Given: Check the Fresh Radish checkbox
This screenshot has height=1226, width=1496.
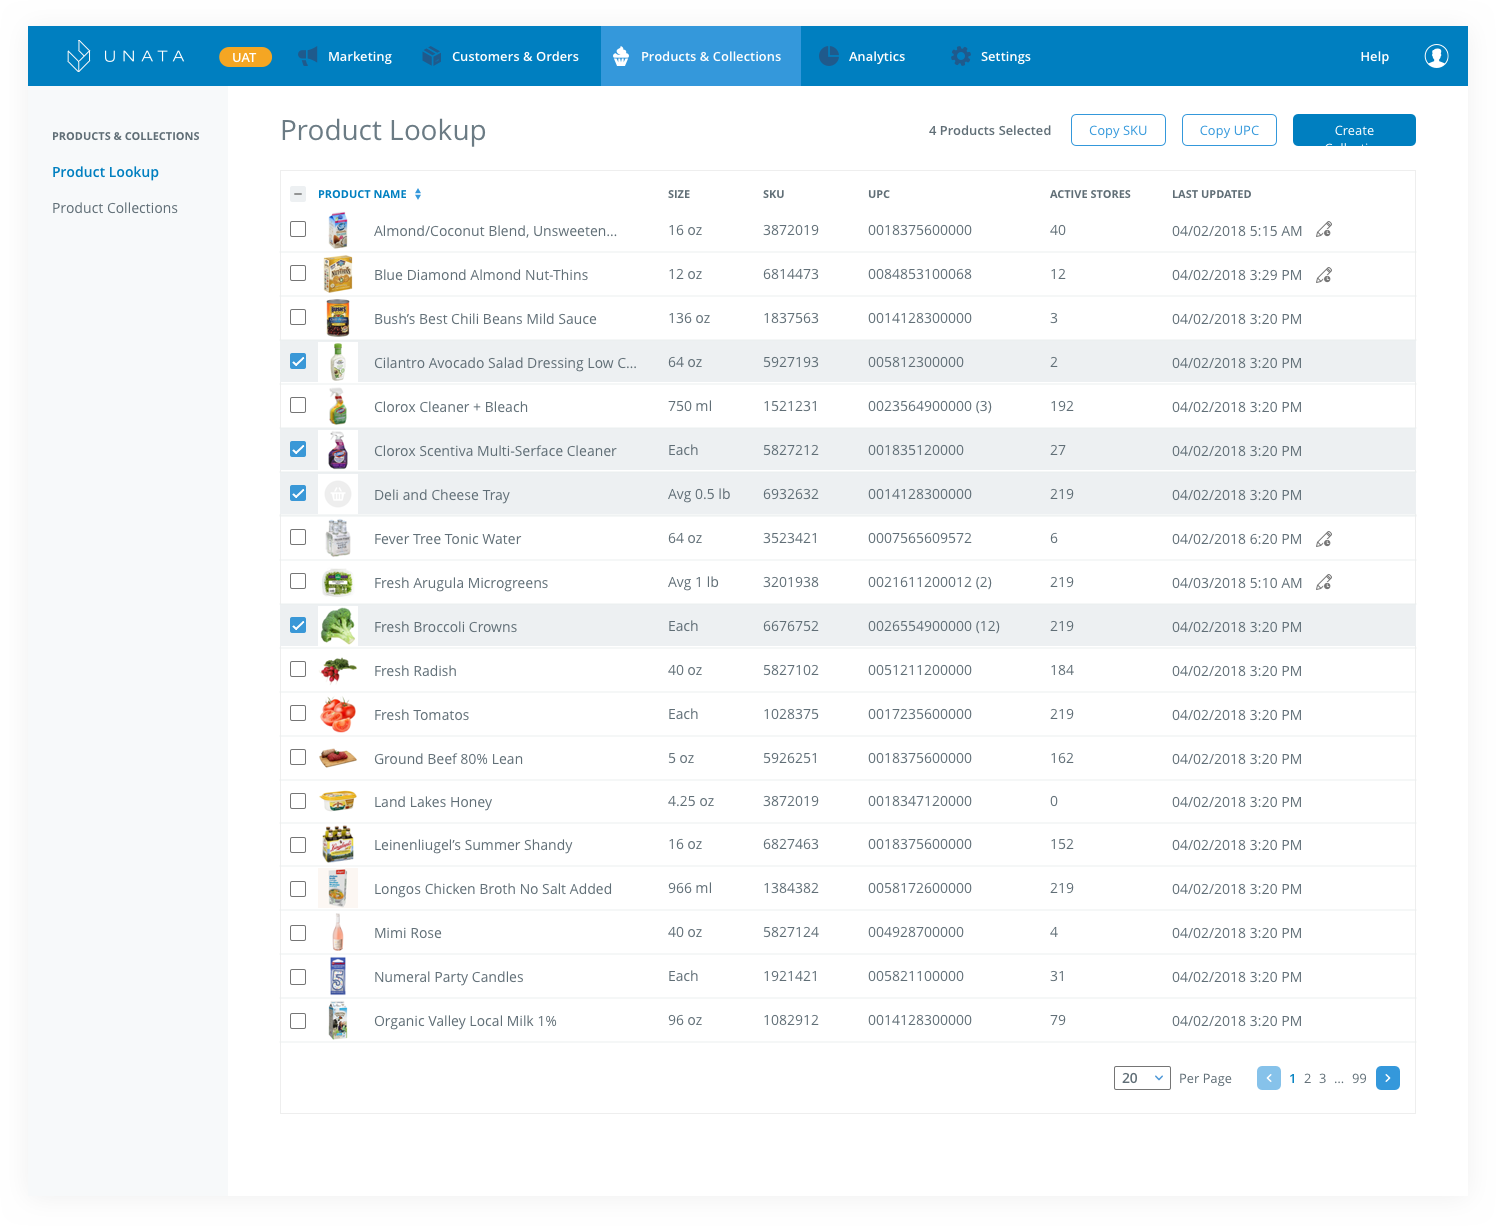Looking at the screenshot, I should pyautogui.click(x=298, y=669).
